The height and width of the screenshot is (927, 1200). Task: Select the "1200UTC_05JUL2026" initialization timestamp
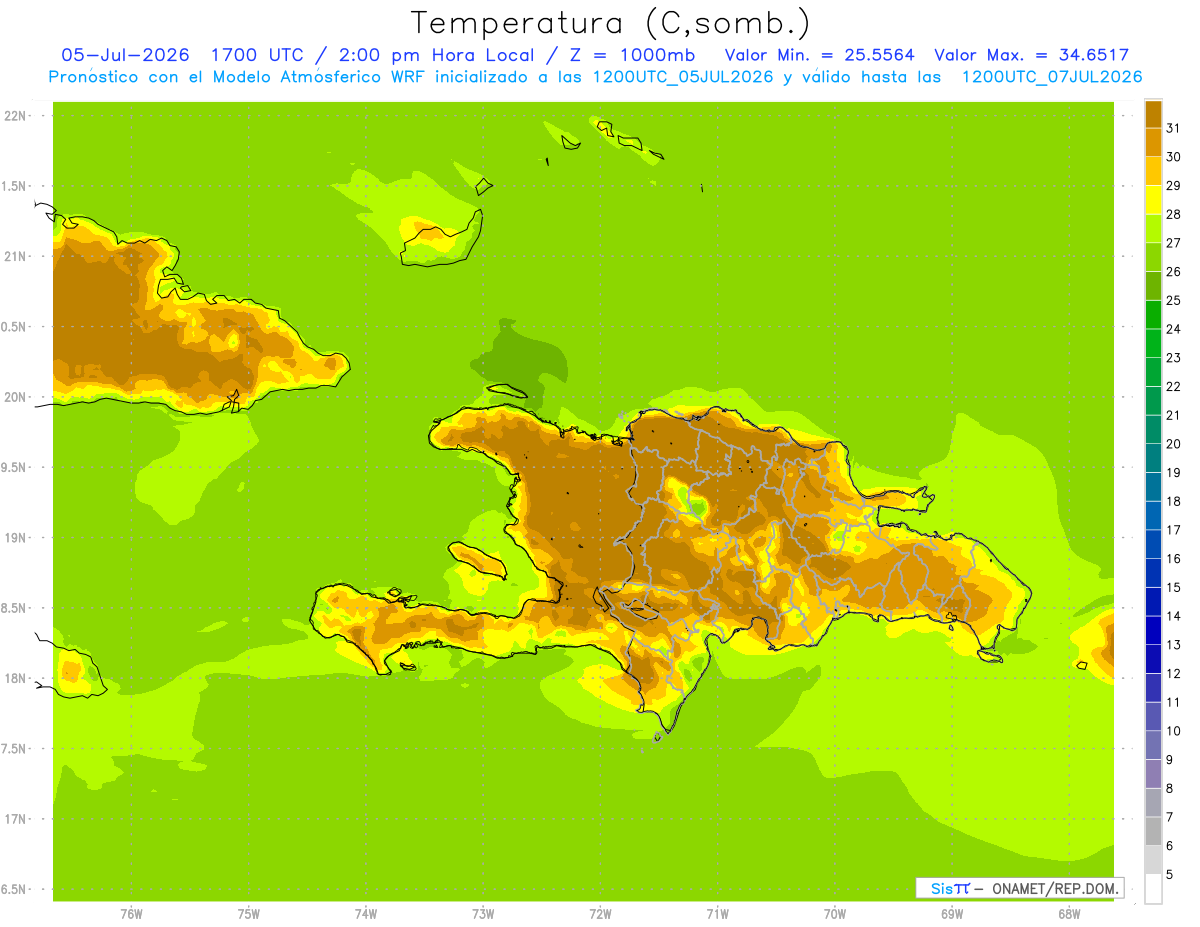pos(682,77)
